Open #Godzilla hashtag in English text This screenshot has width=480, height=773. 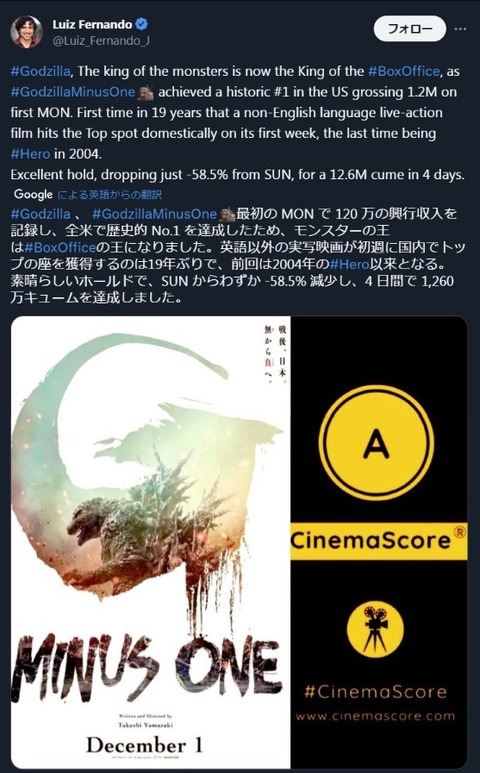point(40,71)
